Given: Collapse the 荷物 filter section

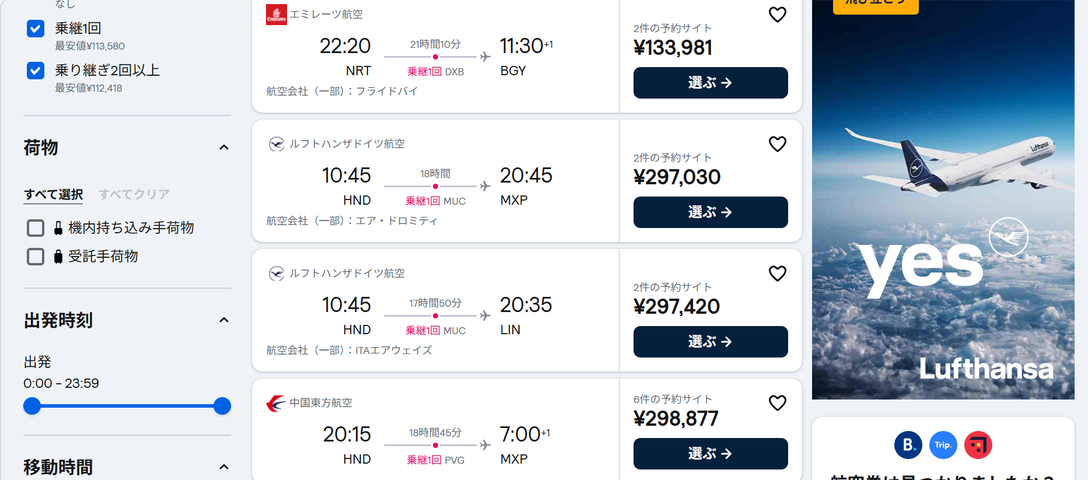Looking at the screenshot, I should pyautogui.click(x=224, y=148).
